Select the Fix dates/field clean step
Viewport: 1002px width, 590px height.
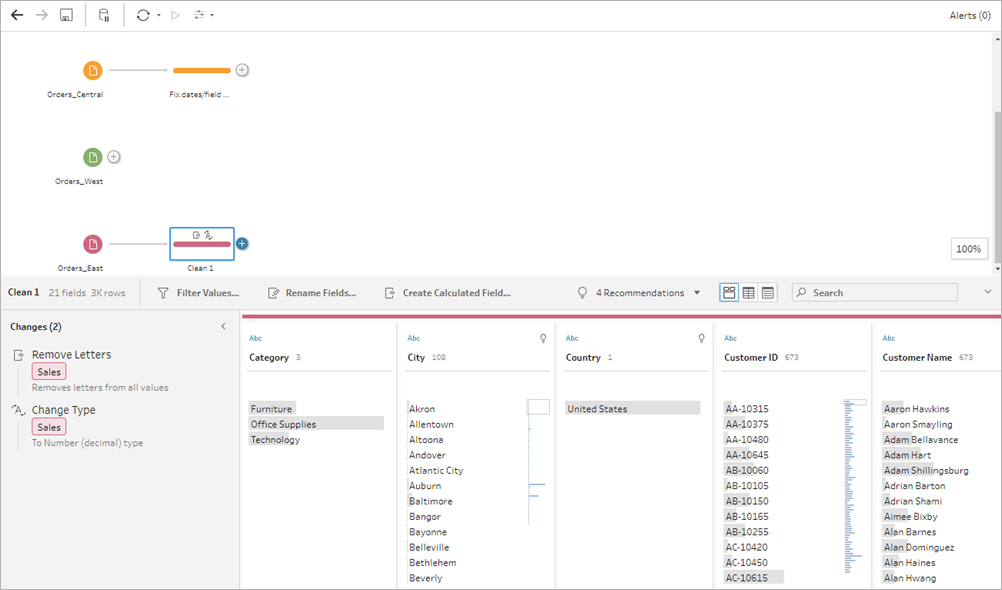coord(202,70)
